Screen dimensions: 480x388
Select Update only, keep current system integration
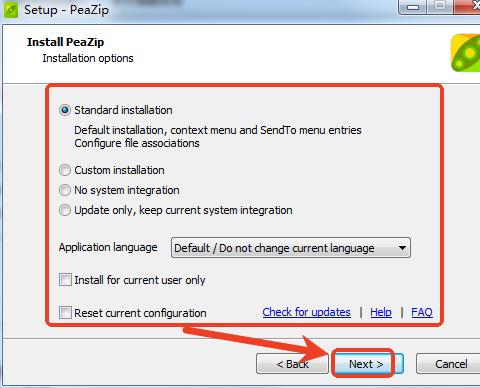[65, 210]
